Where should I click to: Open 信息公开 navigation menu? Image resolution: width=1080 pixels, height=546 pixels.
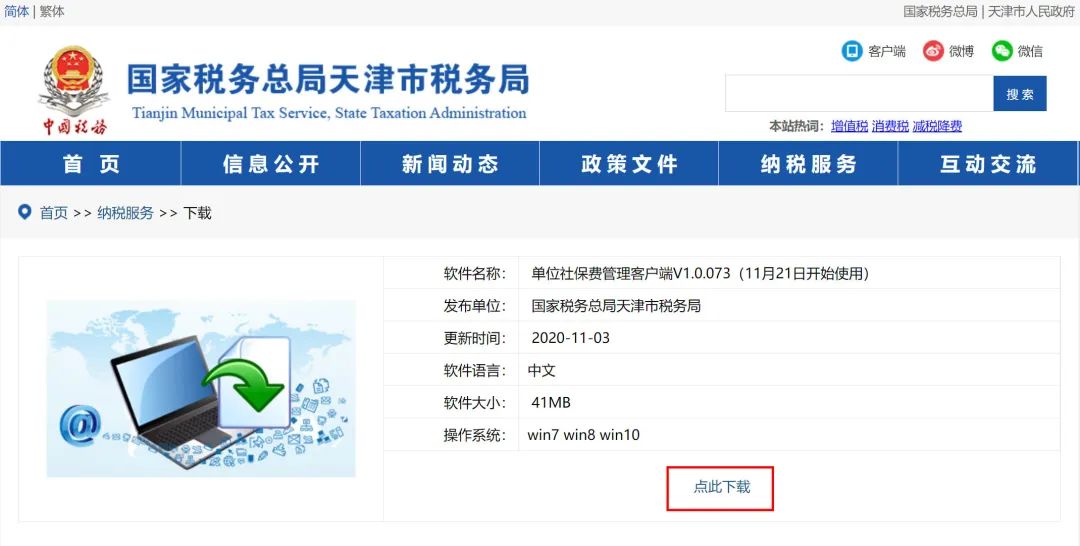pos(271,164)
